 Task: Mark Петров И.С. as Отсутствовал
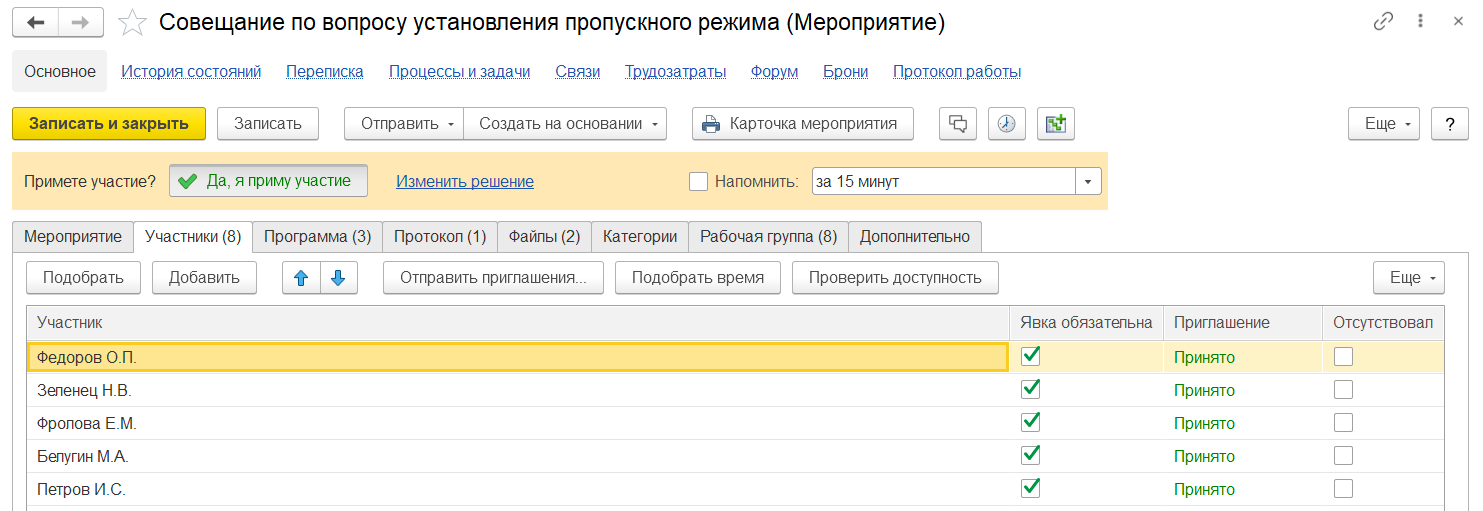[x=1343, y=489]
